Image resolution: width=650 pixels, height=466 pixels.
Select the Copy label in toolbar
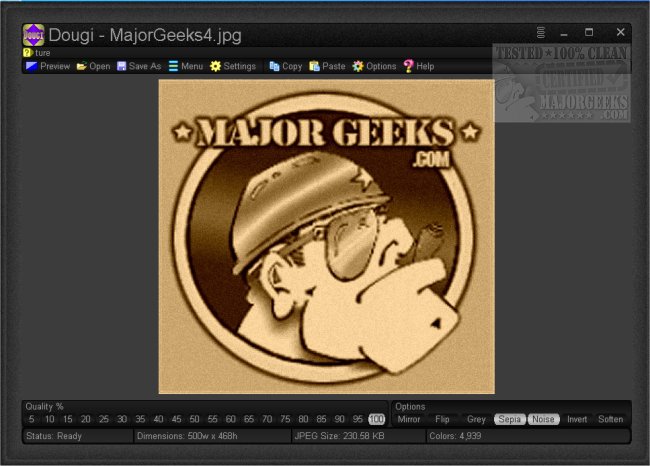tap(292, 66)
